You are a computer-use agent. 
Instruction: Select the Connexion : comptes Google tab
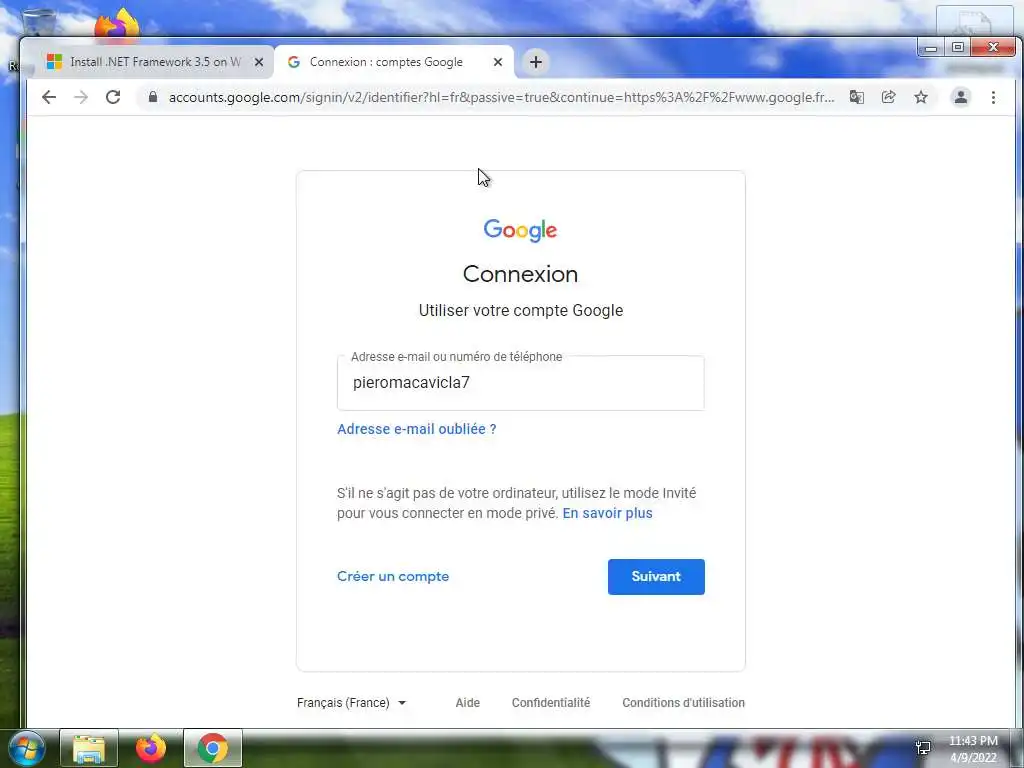[394, 62]
